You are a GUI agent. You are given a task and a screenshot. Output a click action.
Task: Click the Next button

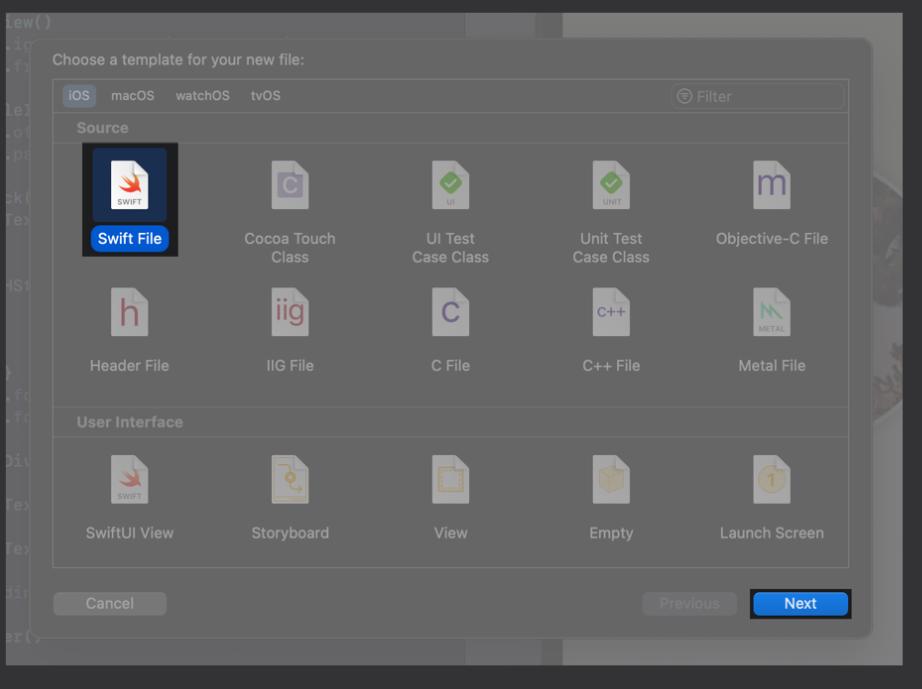tap(800, 604)
